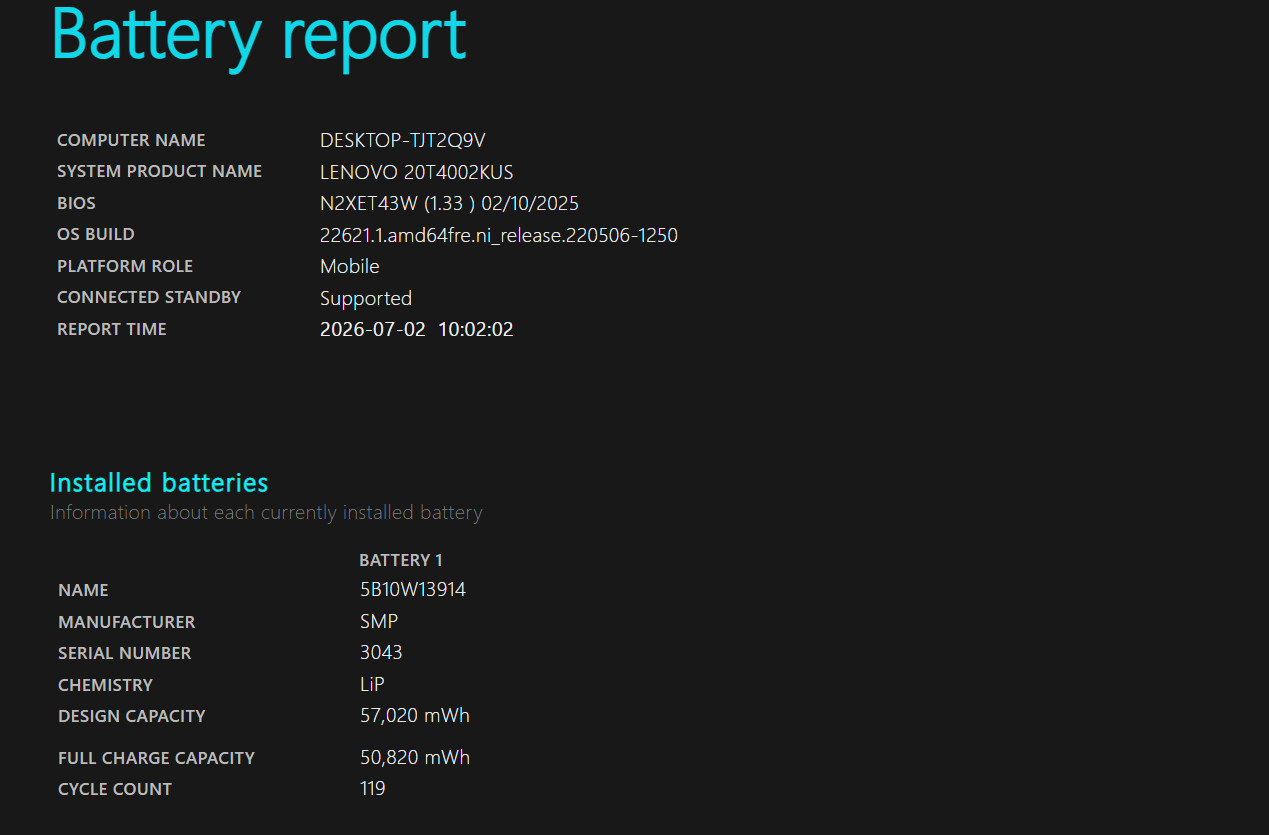This screenshot has height=835, width=1269.
Task: Select the SERIAL NUMBER label
Action: tap(125, 653)
